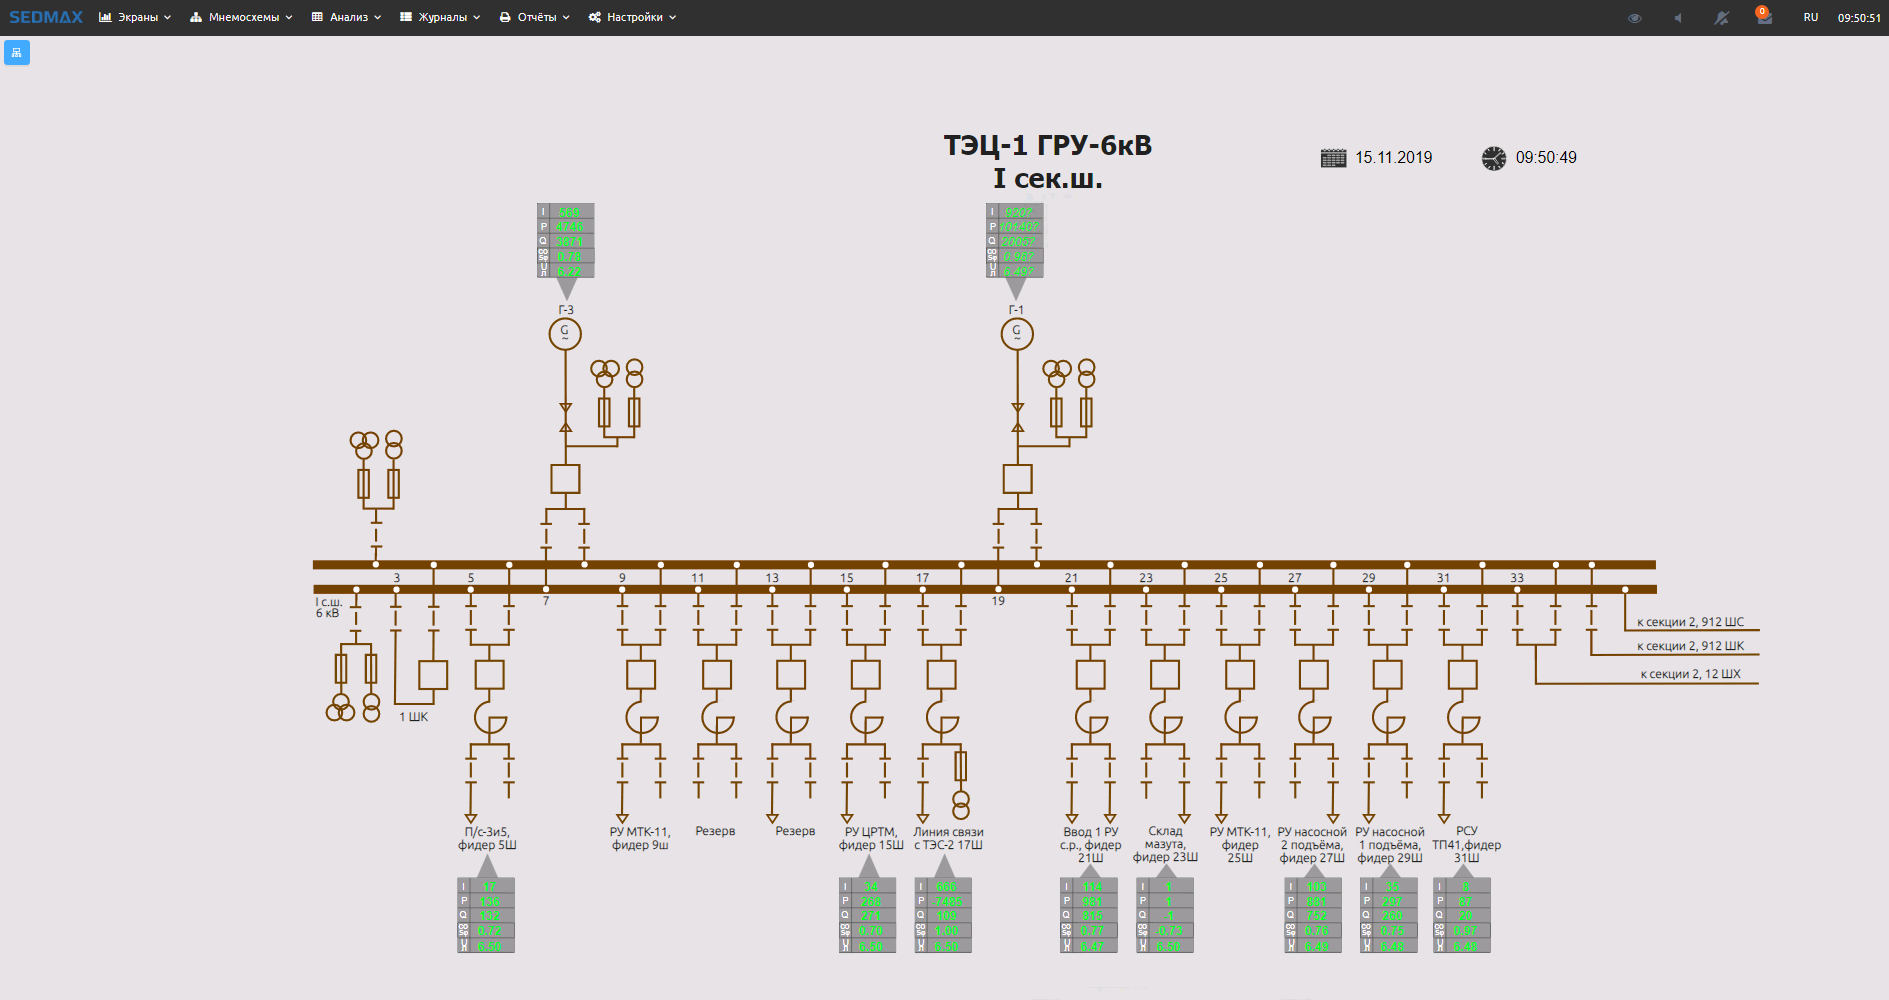Open the messages inbox with 0 badge
The height and width of the screenshot is (1000, 1889).
[x=1764, y=18]
